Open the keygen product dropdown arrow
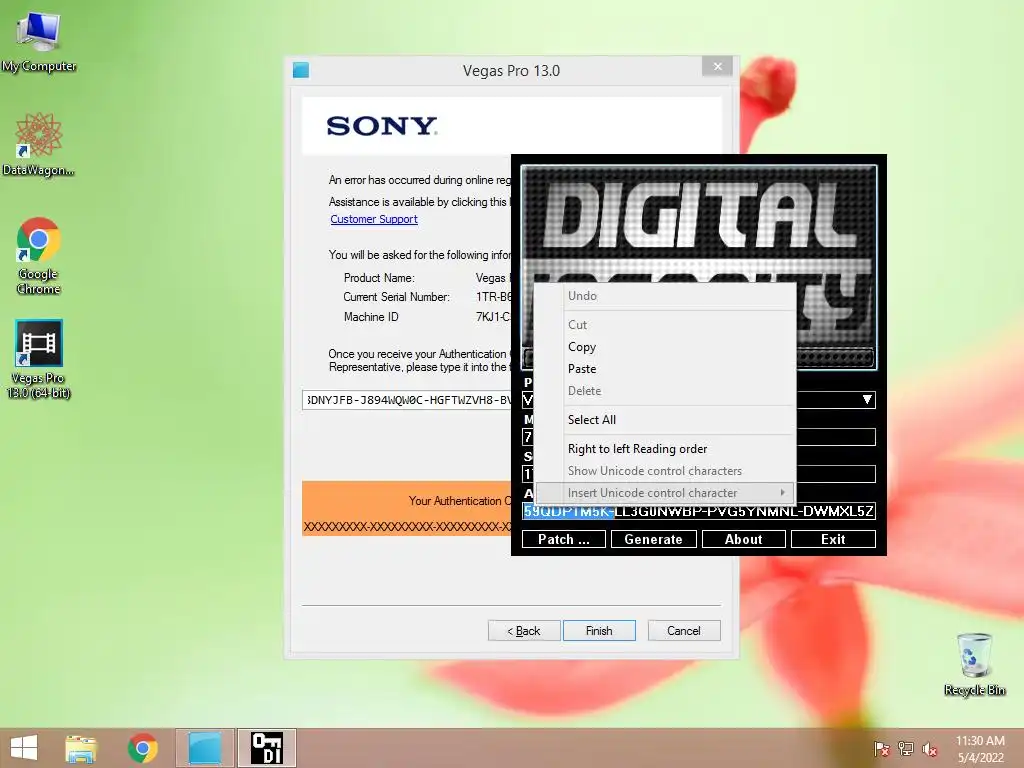This screenshot has height=768, width=1024. pyautogui.click(x=867, y=400)
